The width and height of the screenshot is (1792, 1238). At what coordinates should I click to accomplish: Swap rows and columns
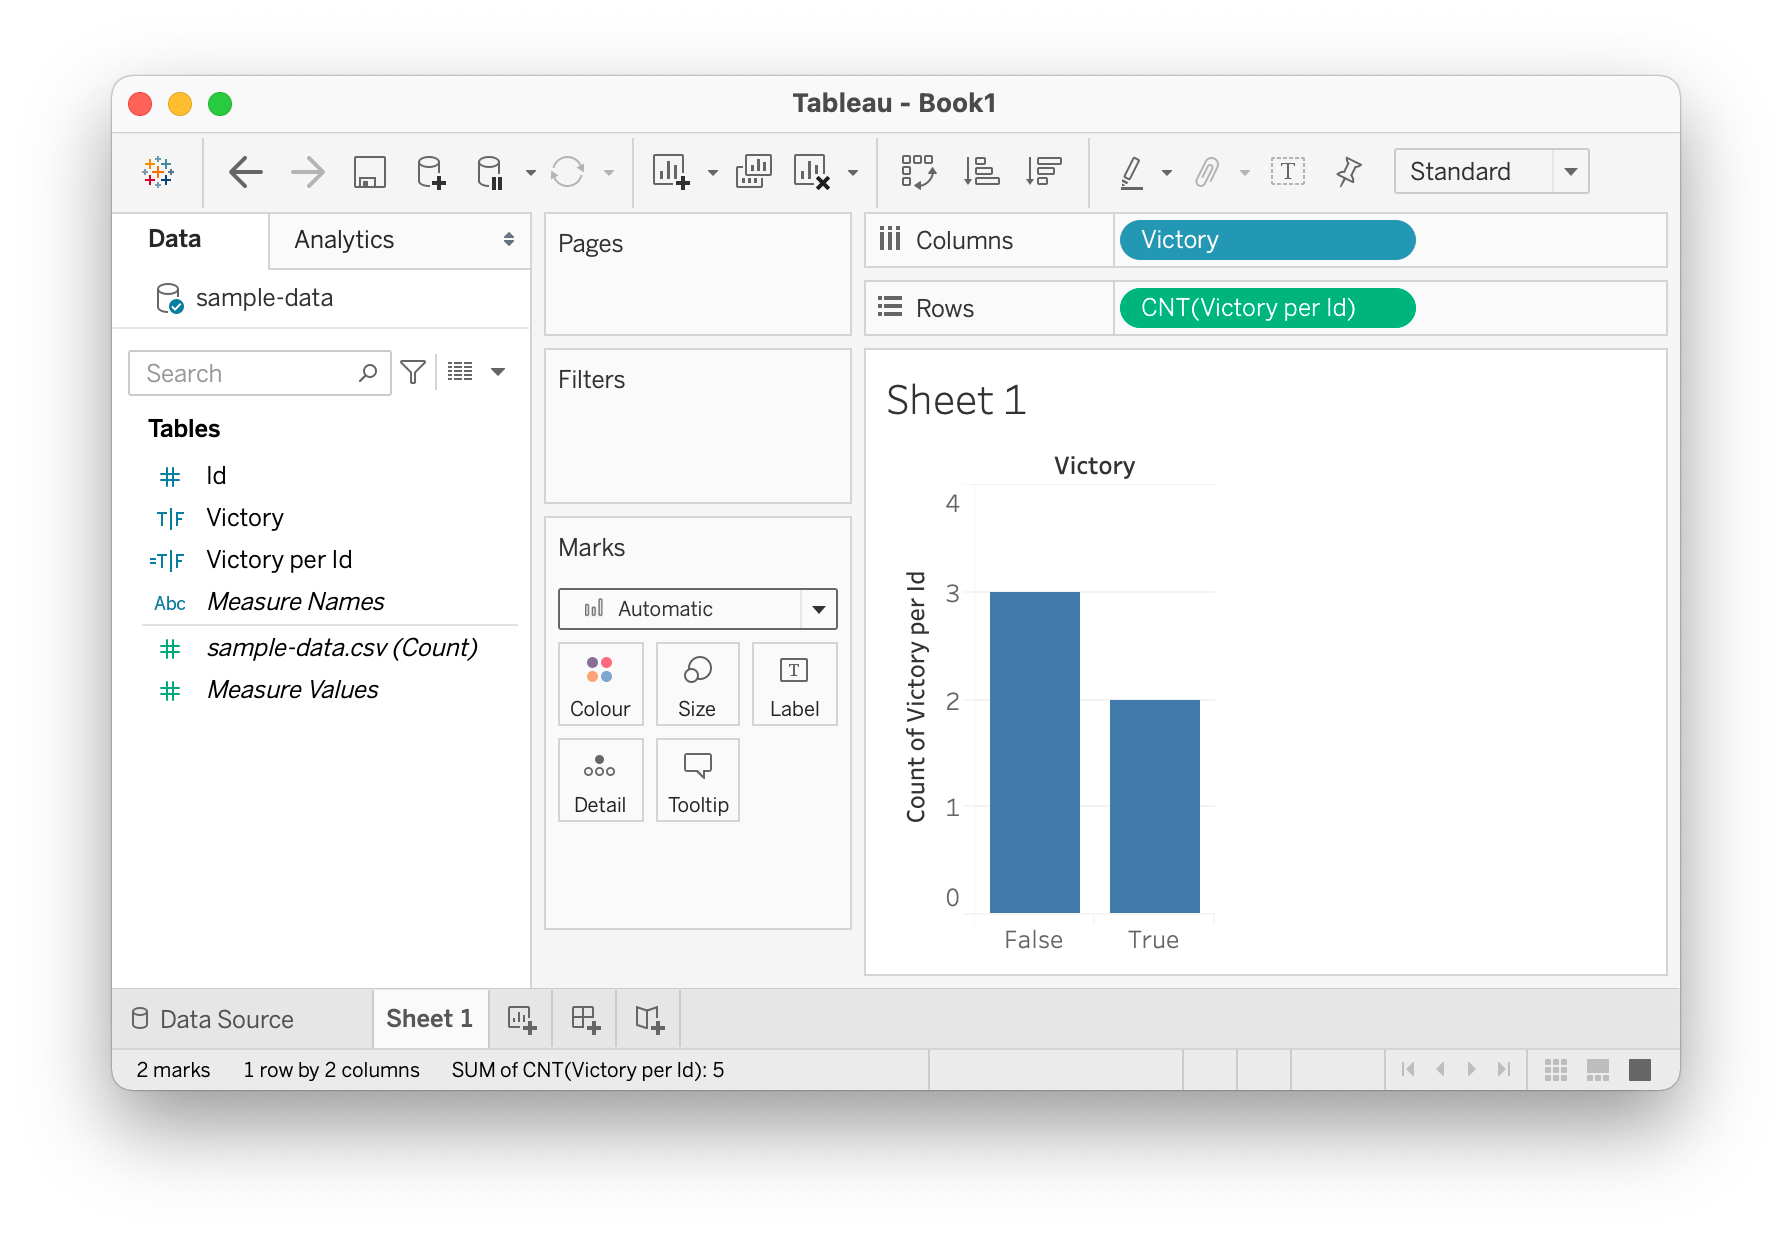tap(919, 172)
